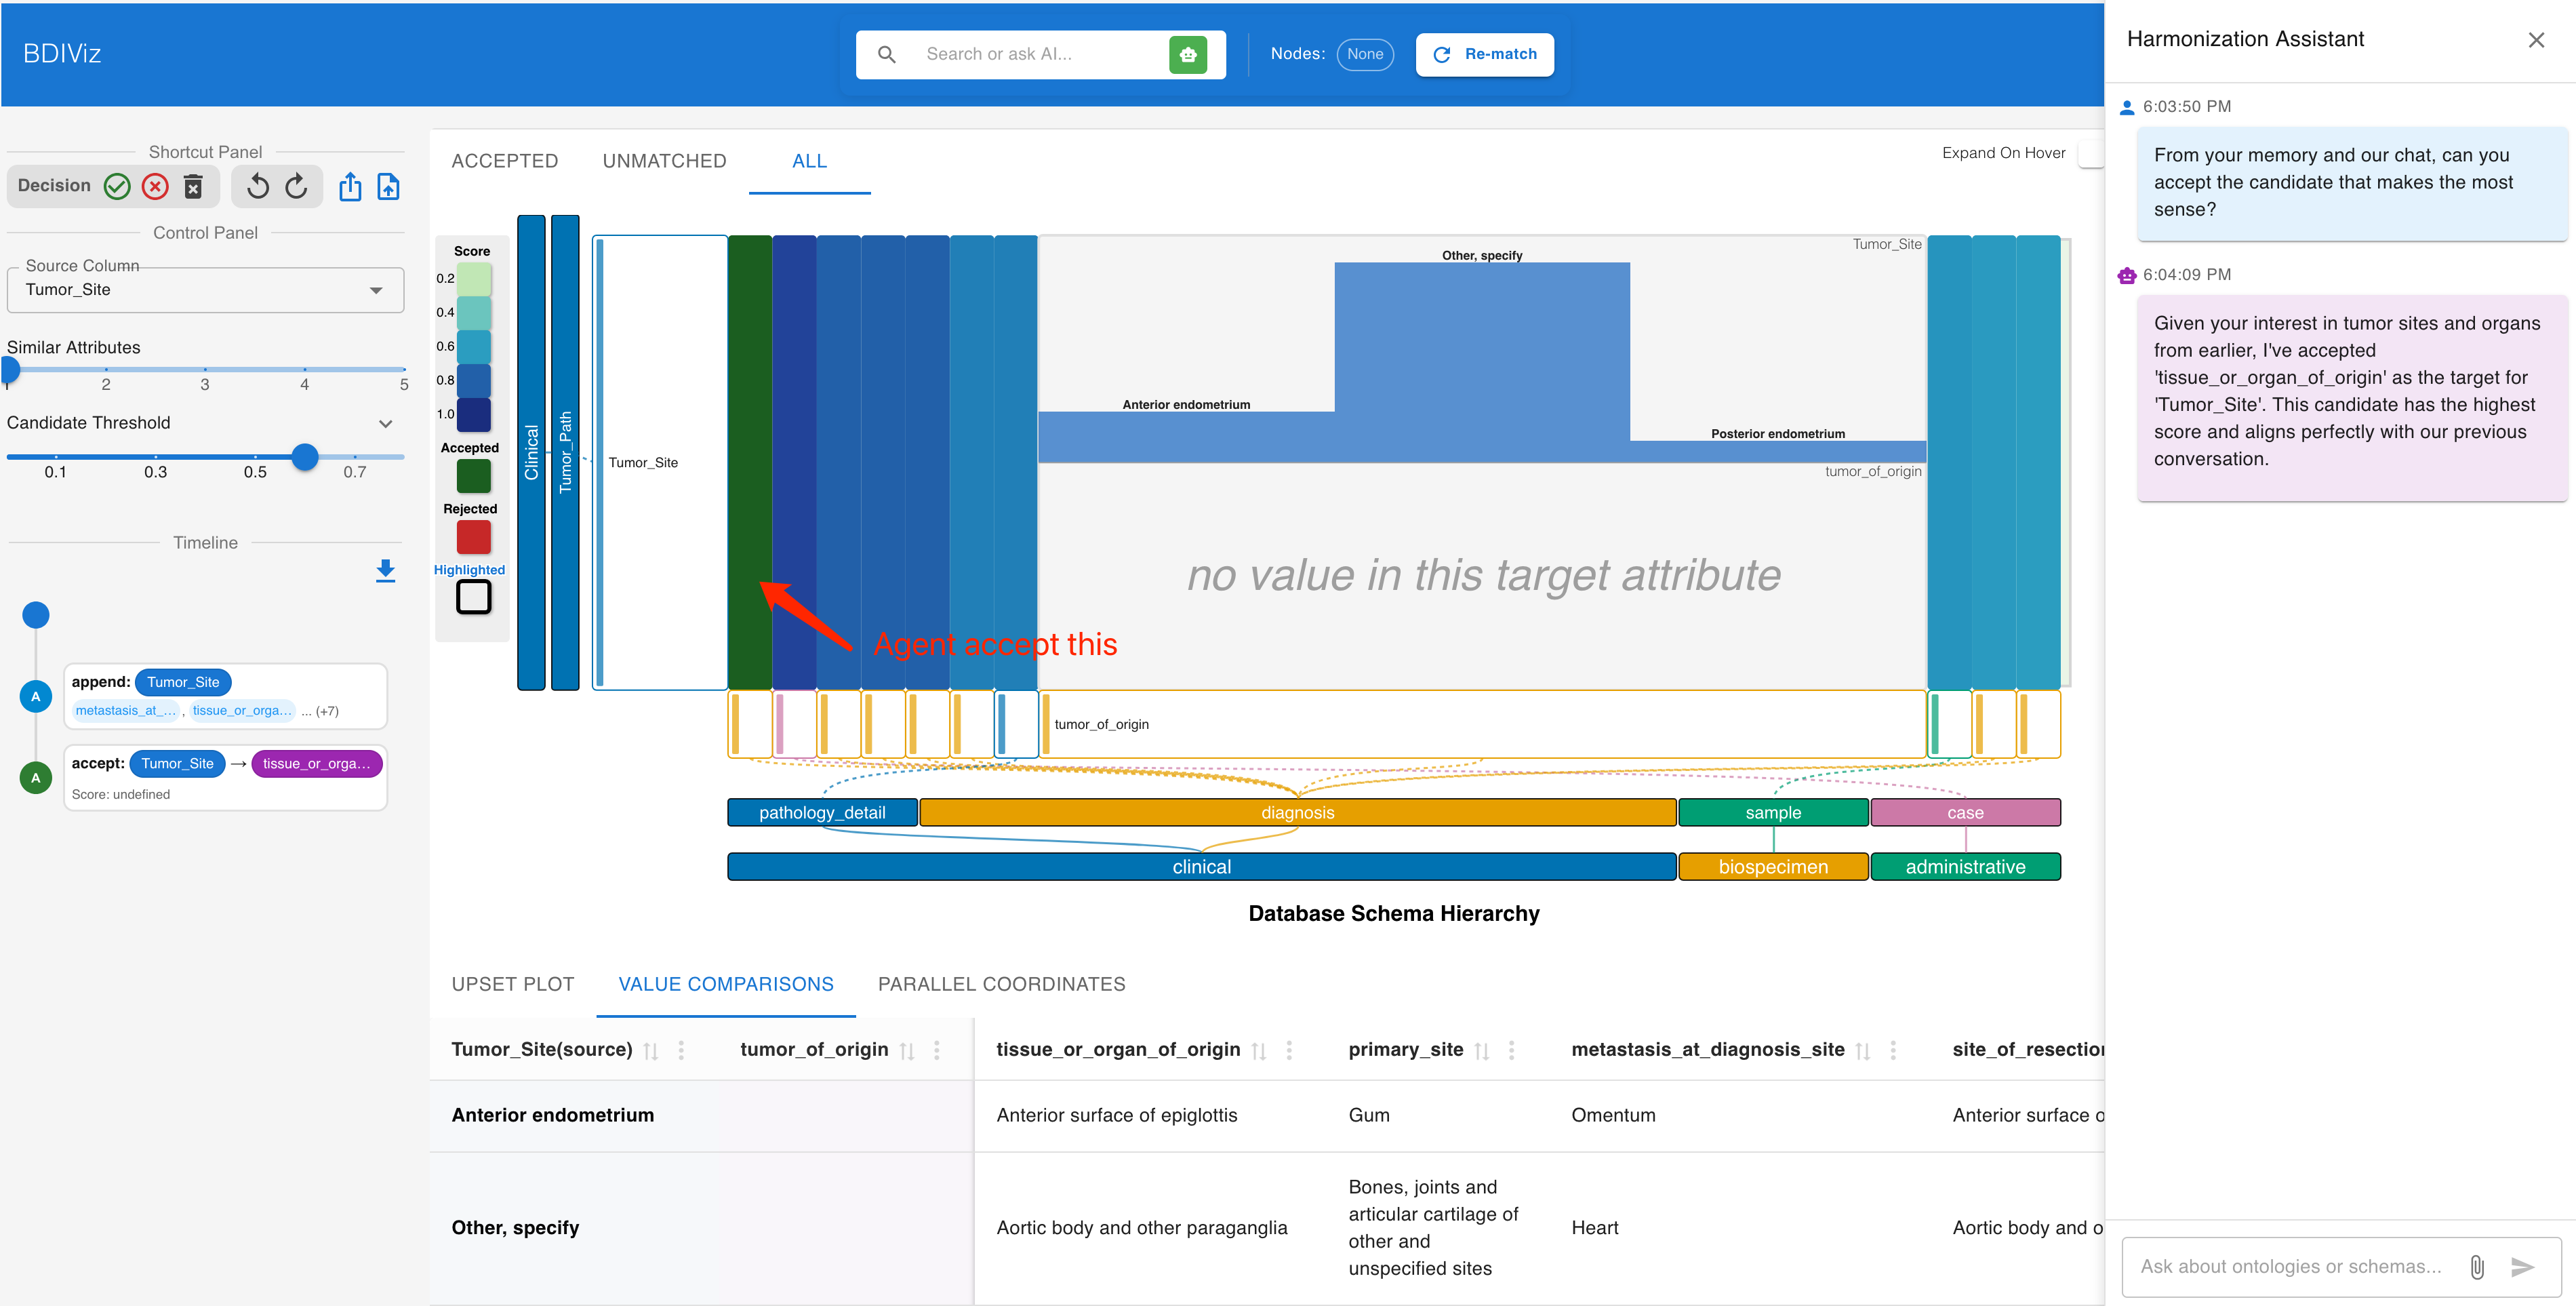Screen dimensions: 2576x1306
Task: Select the VALUE COMPARISONS tab
Action: click(725, 984)
